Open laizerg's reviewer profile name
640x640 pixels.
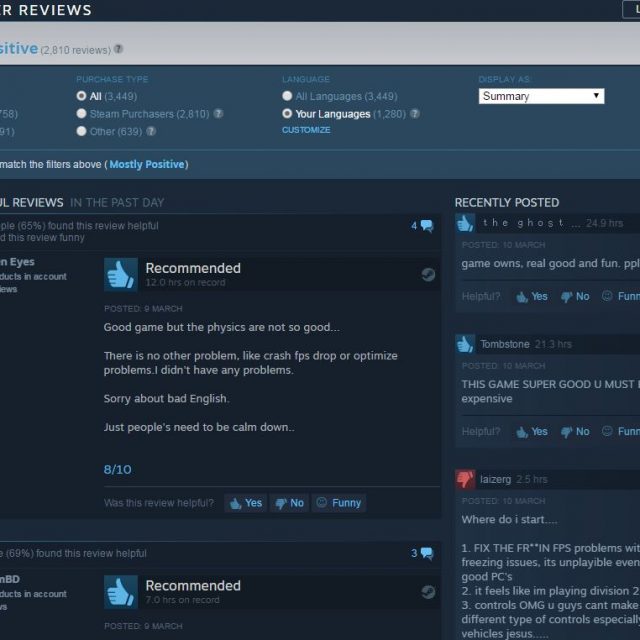(496, 479)
